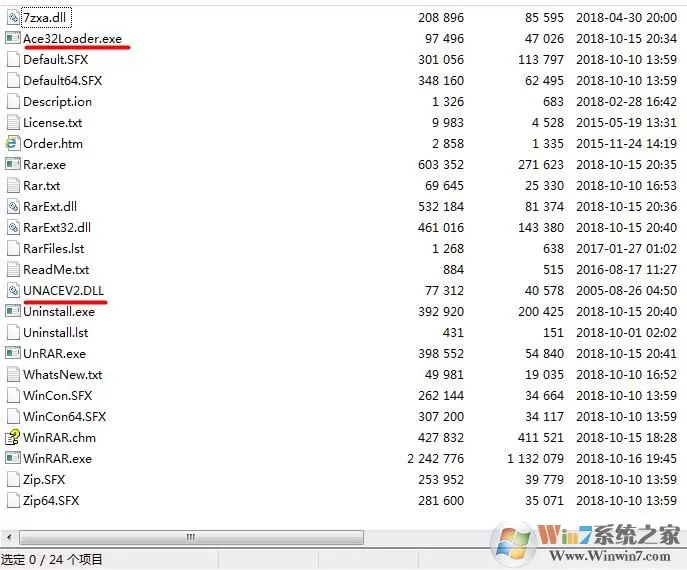Viewport: 687px width, 570px height.
Task: Select the Default.SFX file name
Action: pos(56,60)
